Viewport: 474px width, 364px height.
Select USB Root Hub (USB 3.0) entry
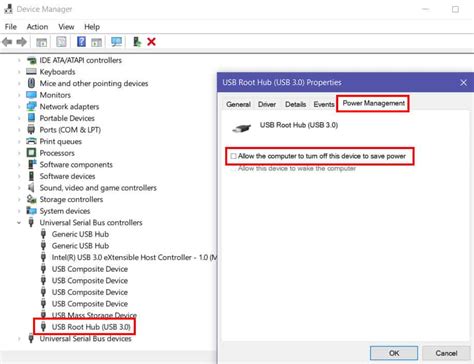pos(91,327)
